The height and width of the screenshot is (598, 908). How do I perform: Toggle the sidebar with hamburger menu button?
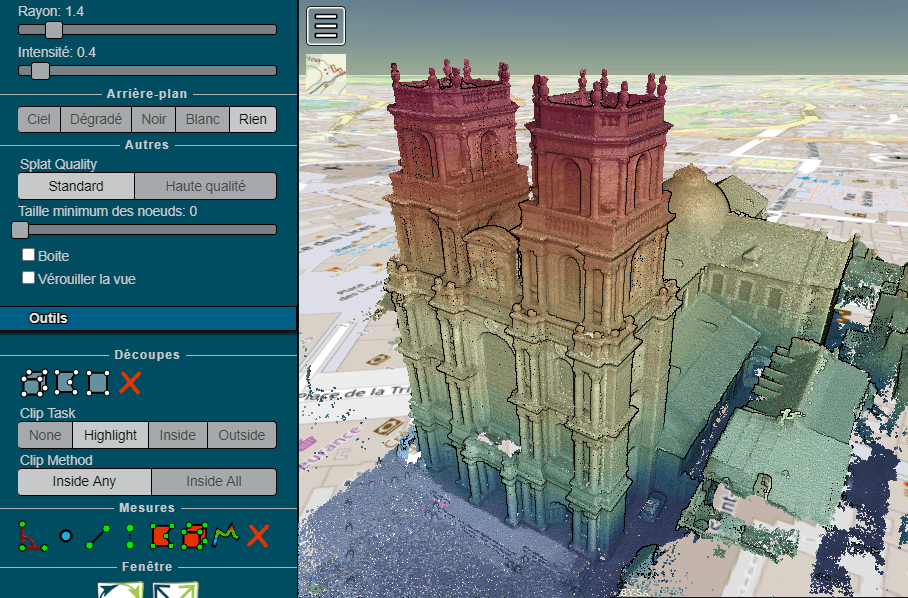326,26
